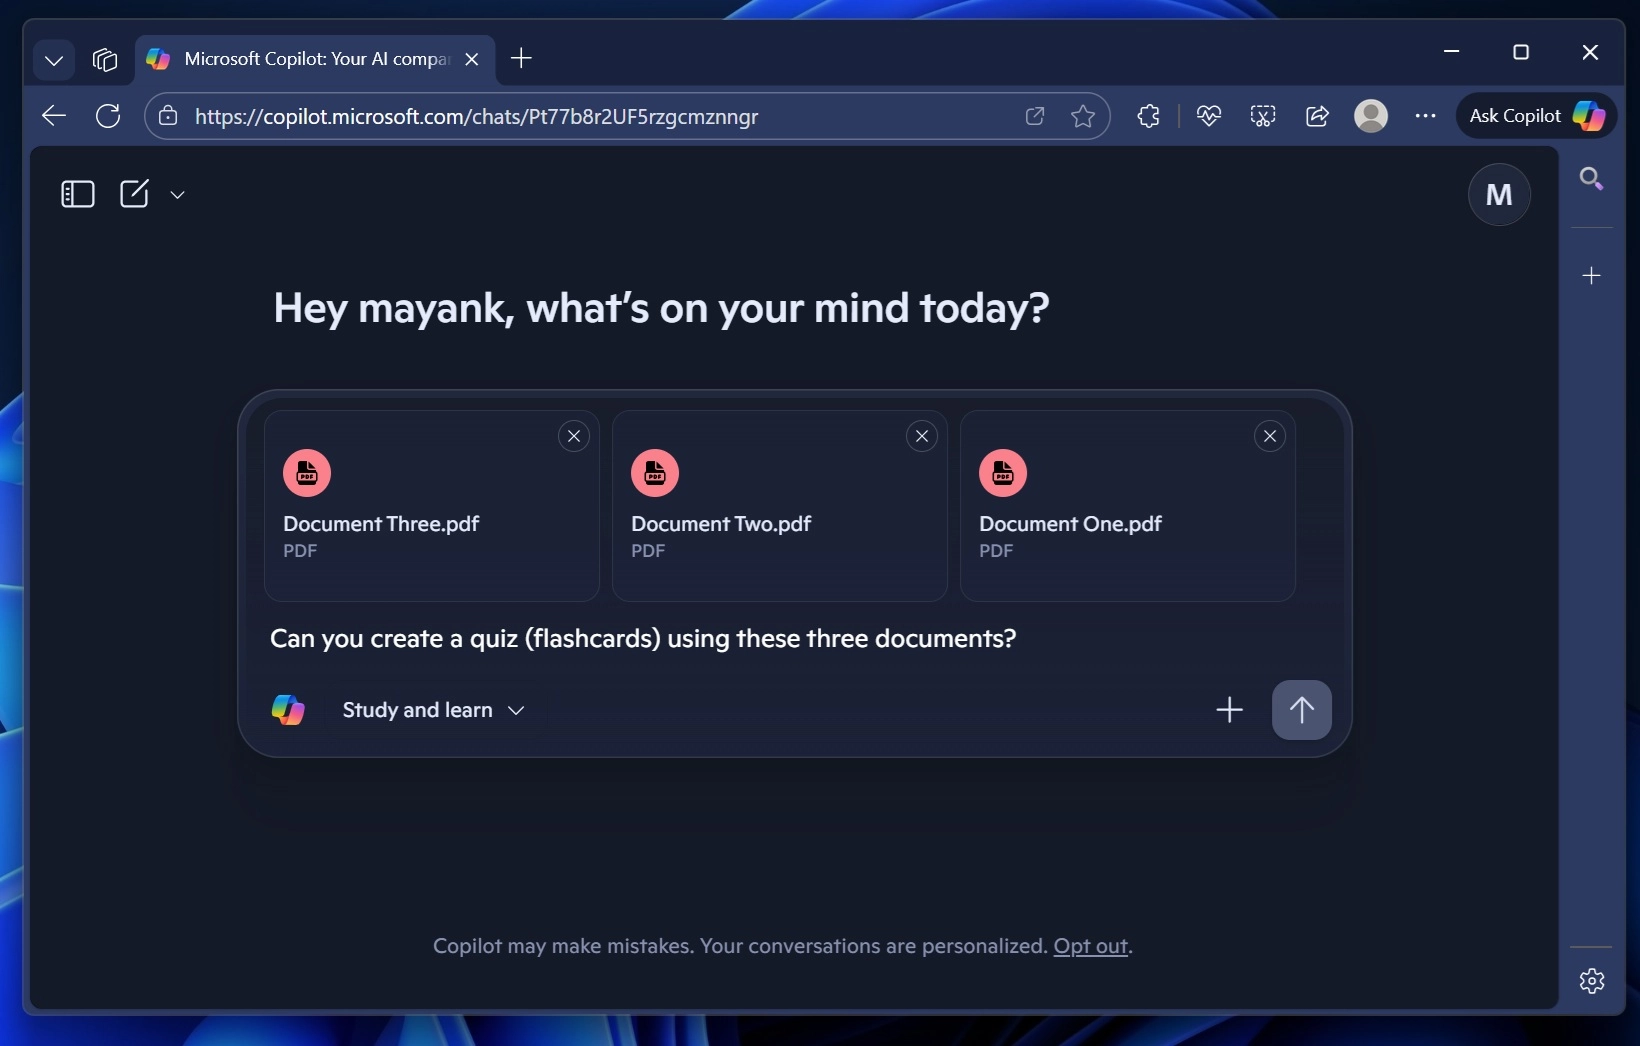Open the tab search dropdown
1640x1046 pixels.
(x=53, y=60)
